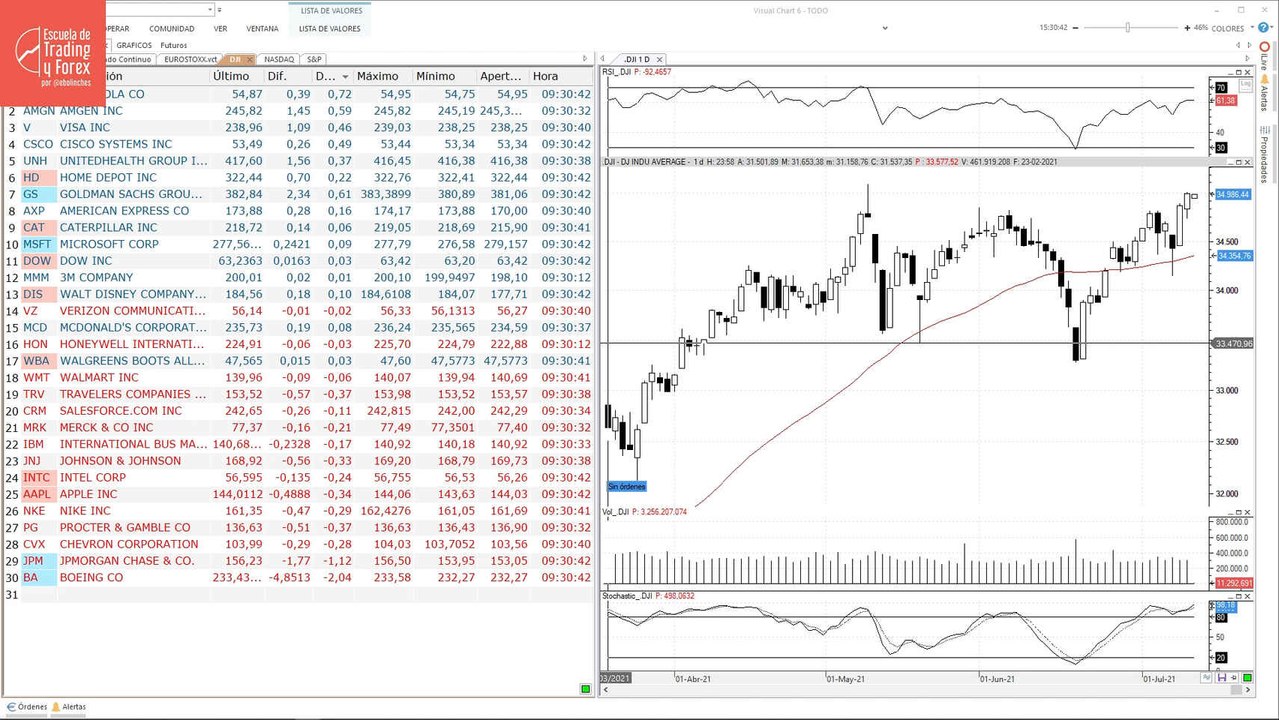The image size is (1279, 720).
Task: Click the arrow icon left of the green square below the chart
Action: [x=1233, y=677]
